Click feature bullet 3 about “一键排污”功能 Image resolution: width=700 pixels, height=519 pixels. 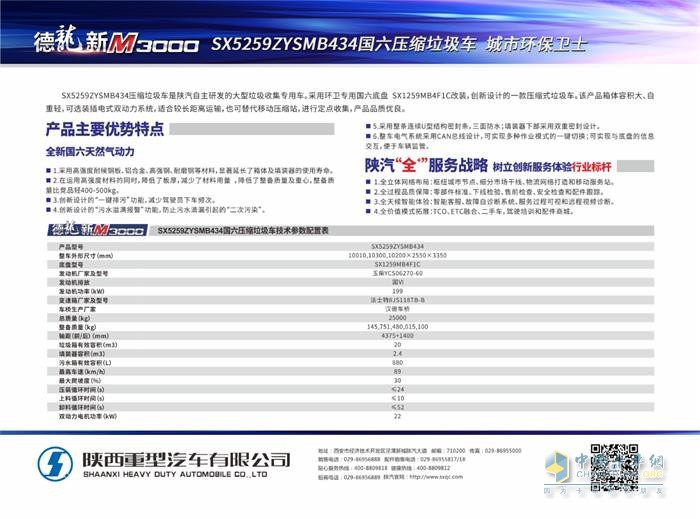click(131, 200)
